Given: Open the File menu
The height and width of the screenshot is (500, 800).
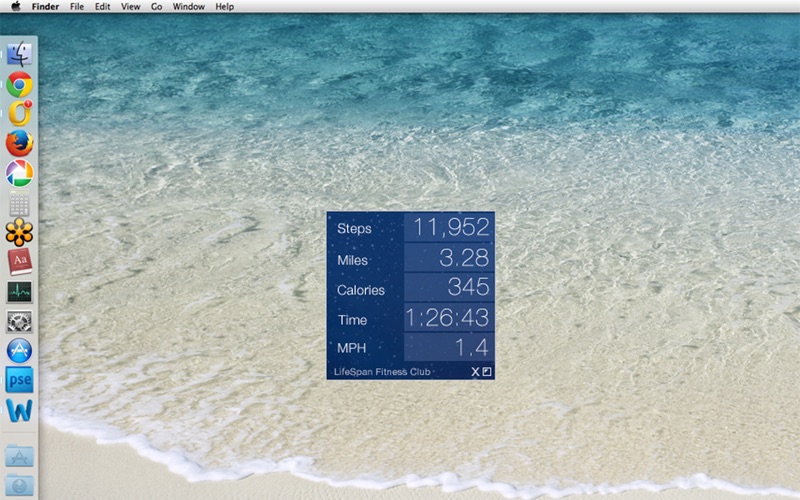Looking at the screenshot, I should 77,7.
